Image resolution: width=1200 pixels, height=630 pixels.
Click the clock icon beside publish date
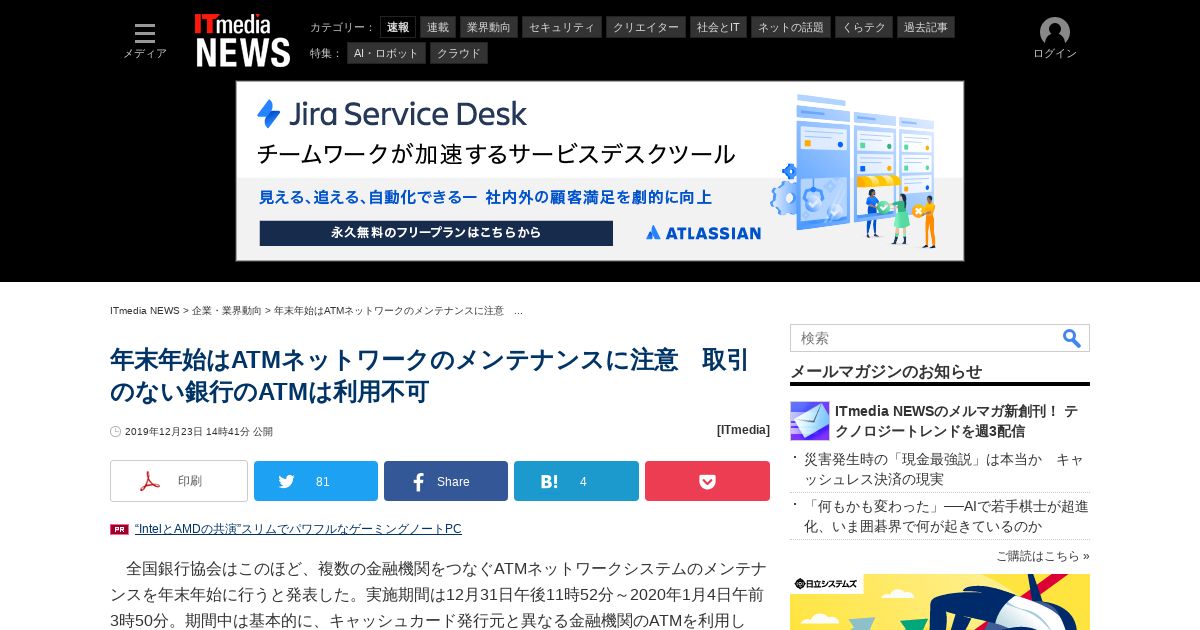115,432
